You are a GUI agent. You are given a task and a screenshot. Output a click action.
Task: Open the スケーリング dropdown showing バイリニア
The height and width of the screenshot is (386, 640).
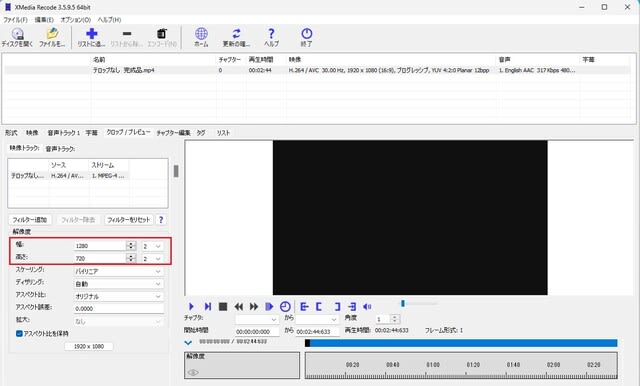click(x=118, y=271)
